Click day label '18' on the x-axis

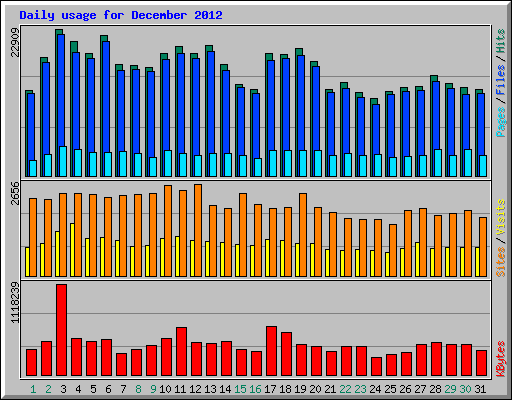coord(285,389)
